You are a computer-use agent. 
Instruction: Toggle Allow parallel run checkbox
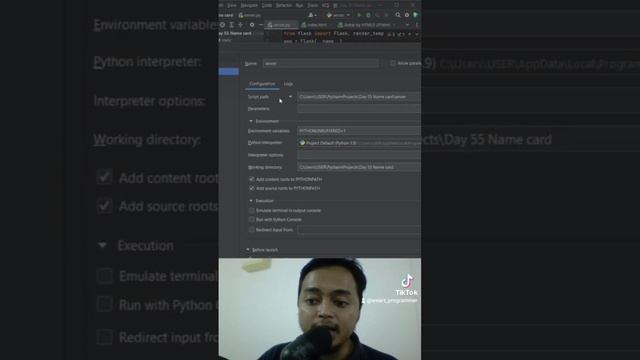[x=393, y=63]
